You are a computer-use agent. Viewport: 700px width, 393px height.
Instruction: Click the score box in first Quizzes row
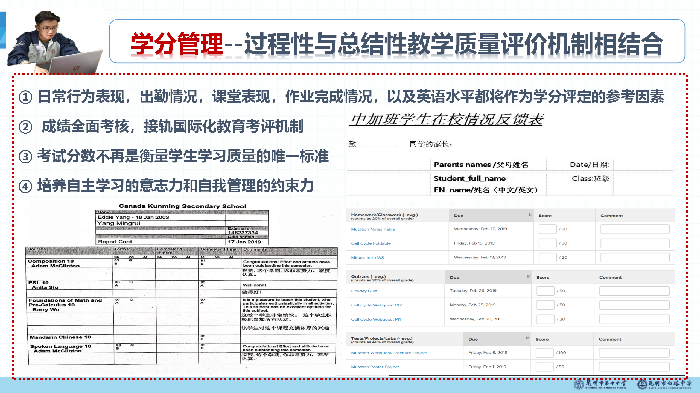point(545,291)
